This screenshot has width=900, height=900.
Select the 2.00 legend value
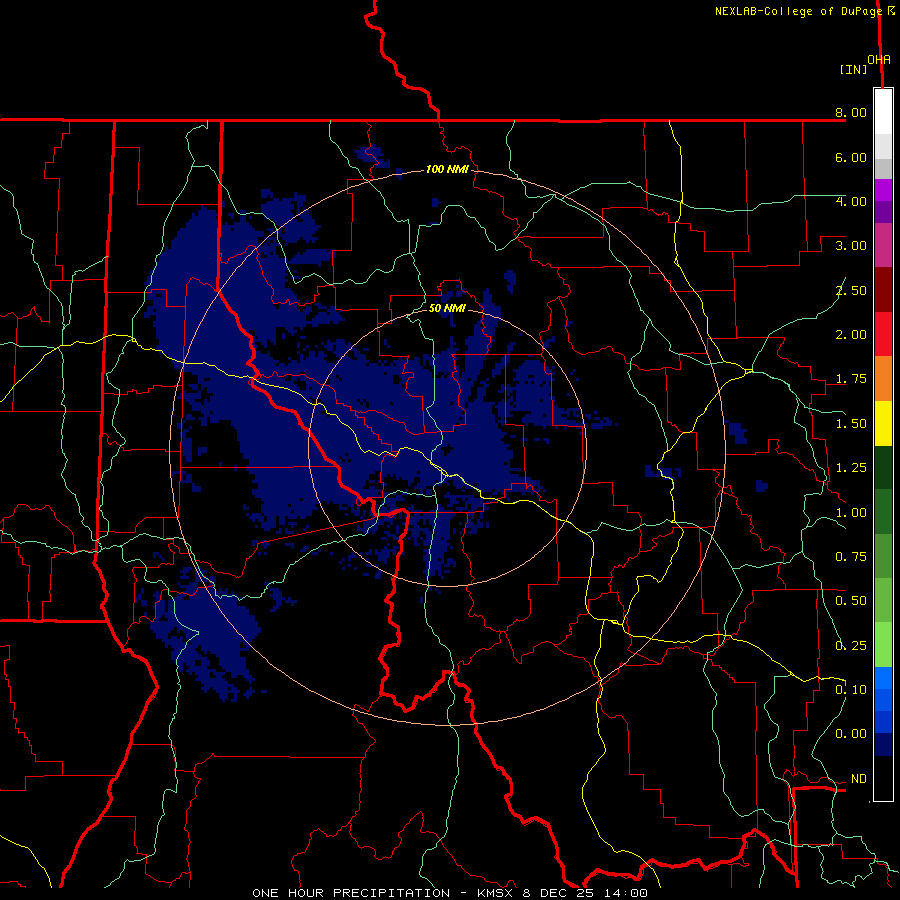pyautogui.click(x=851, y=335)
